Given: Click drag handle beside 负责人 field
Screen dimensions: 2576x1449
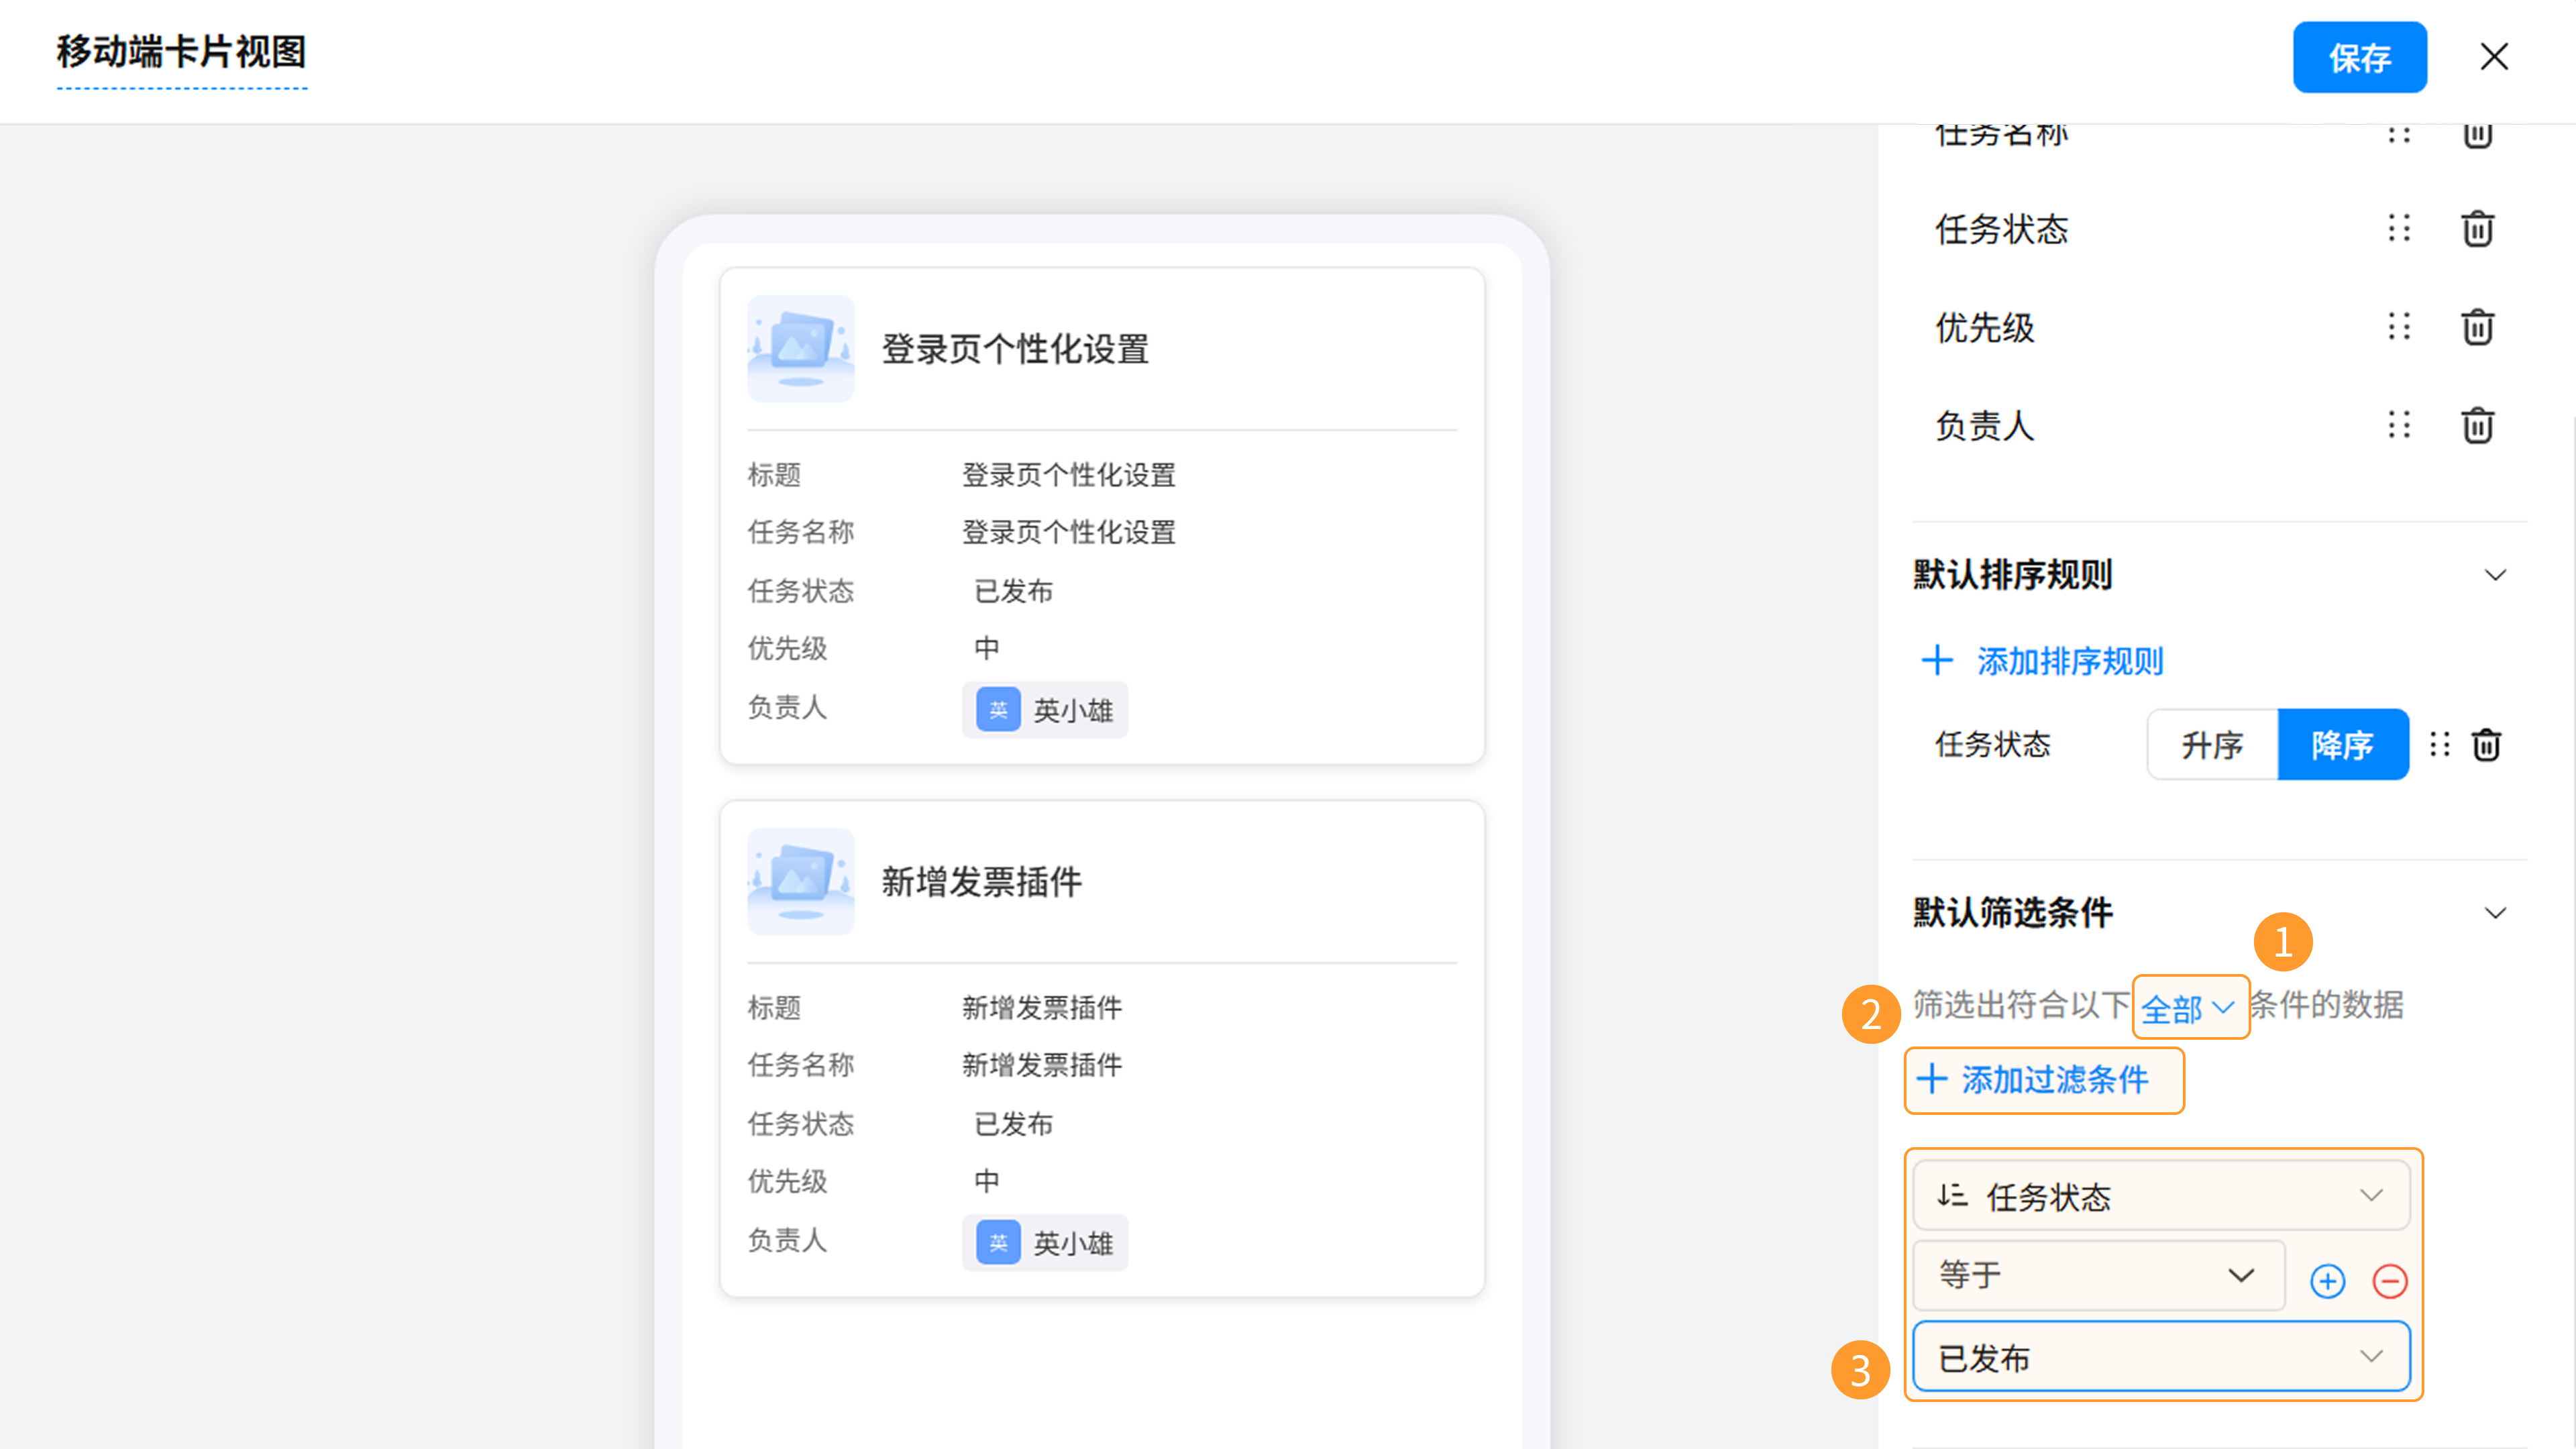Looking at the screenshot, I should 2399,426.
